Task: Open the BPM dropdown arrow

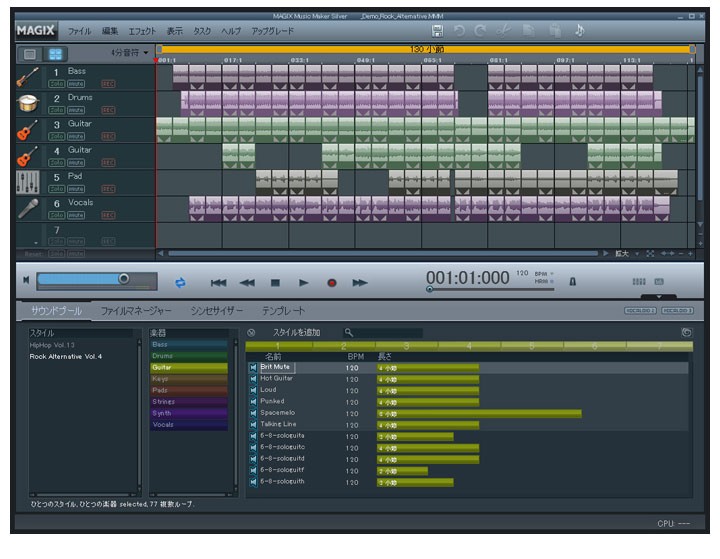Action: click(x=551, y=274)
